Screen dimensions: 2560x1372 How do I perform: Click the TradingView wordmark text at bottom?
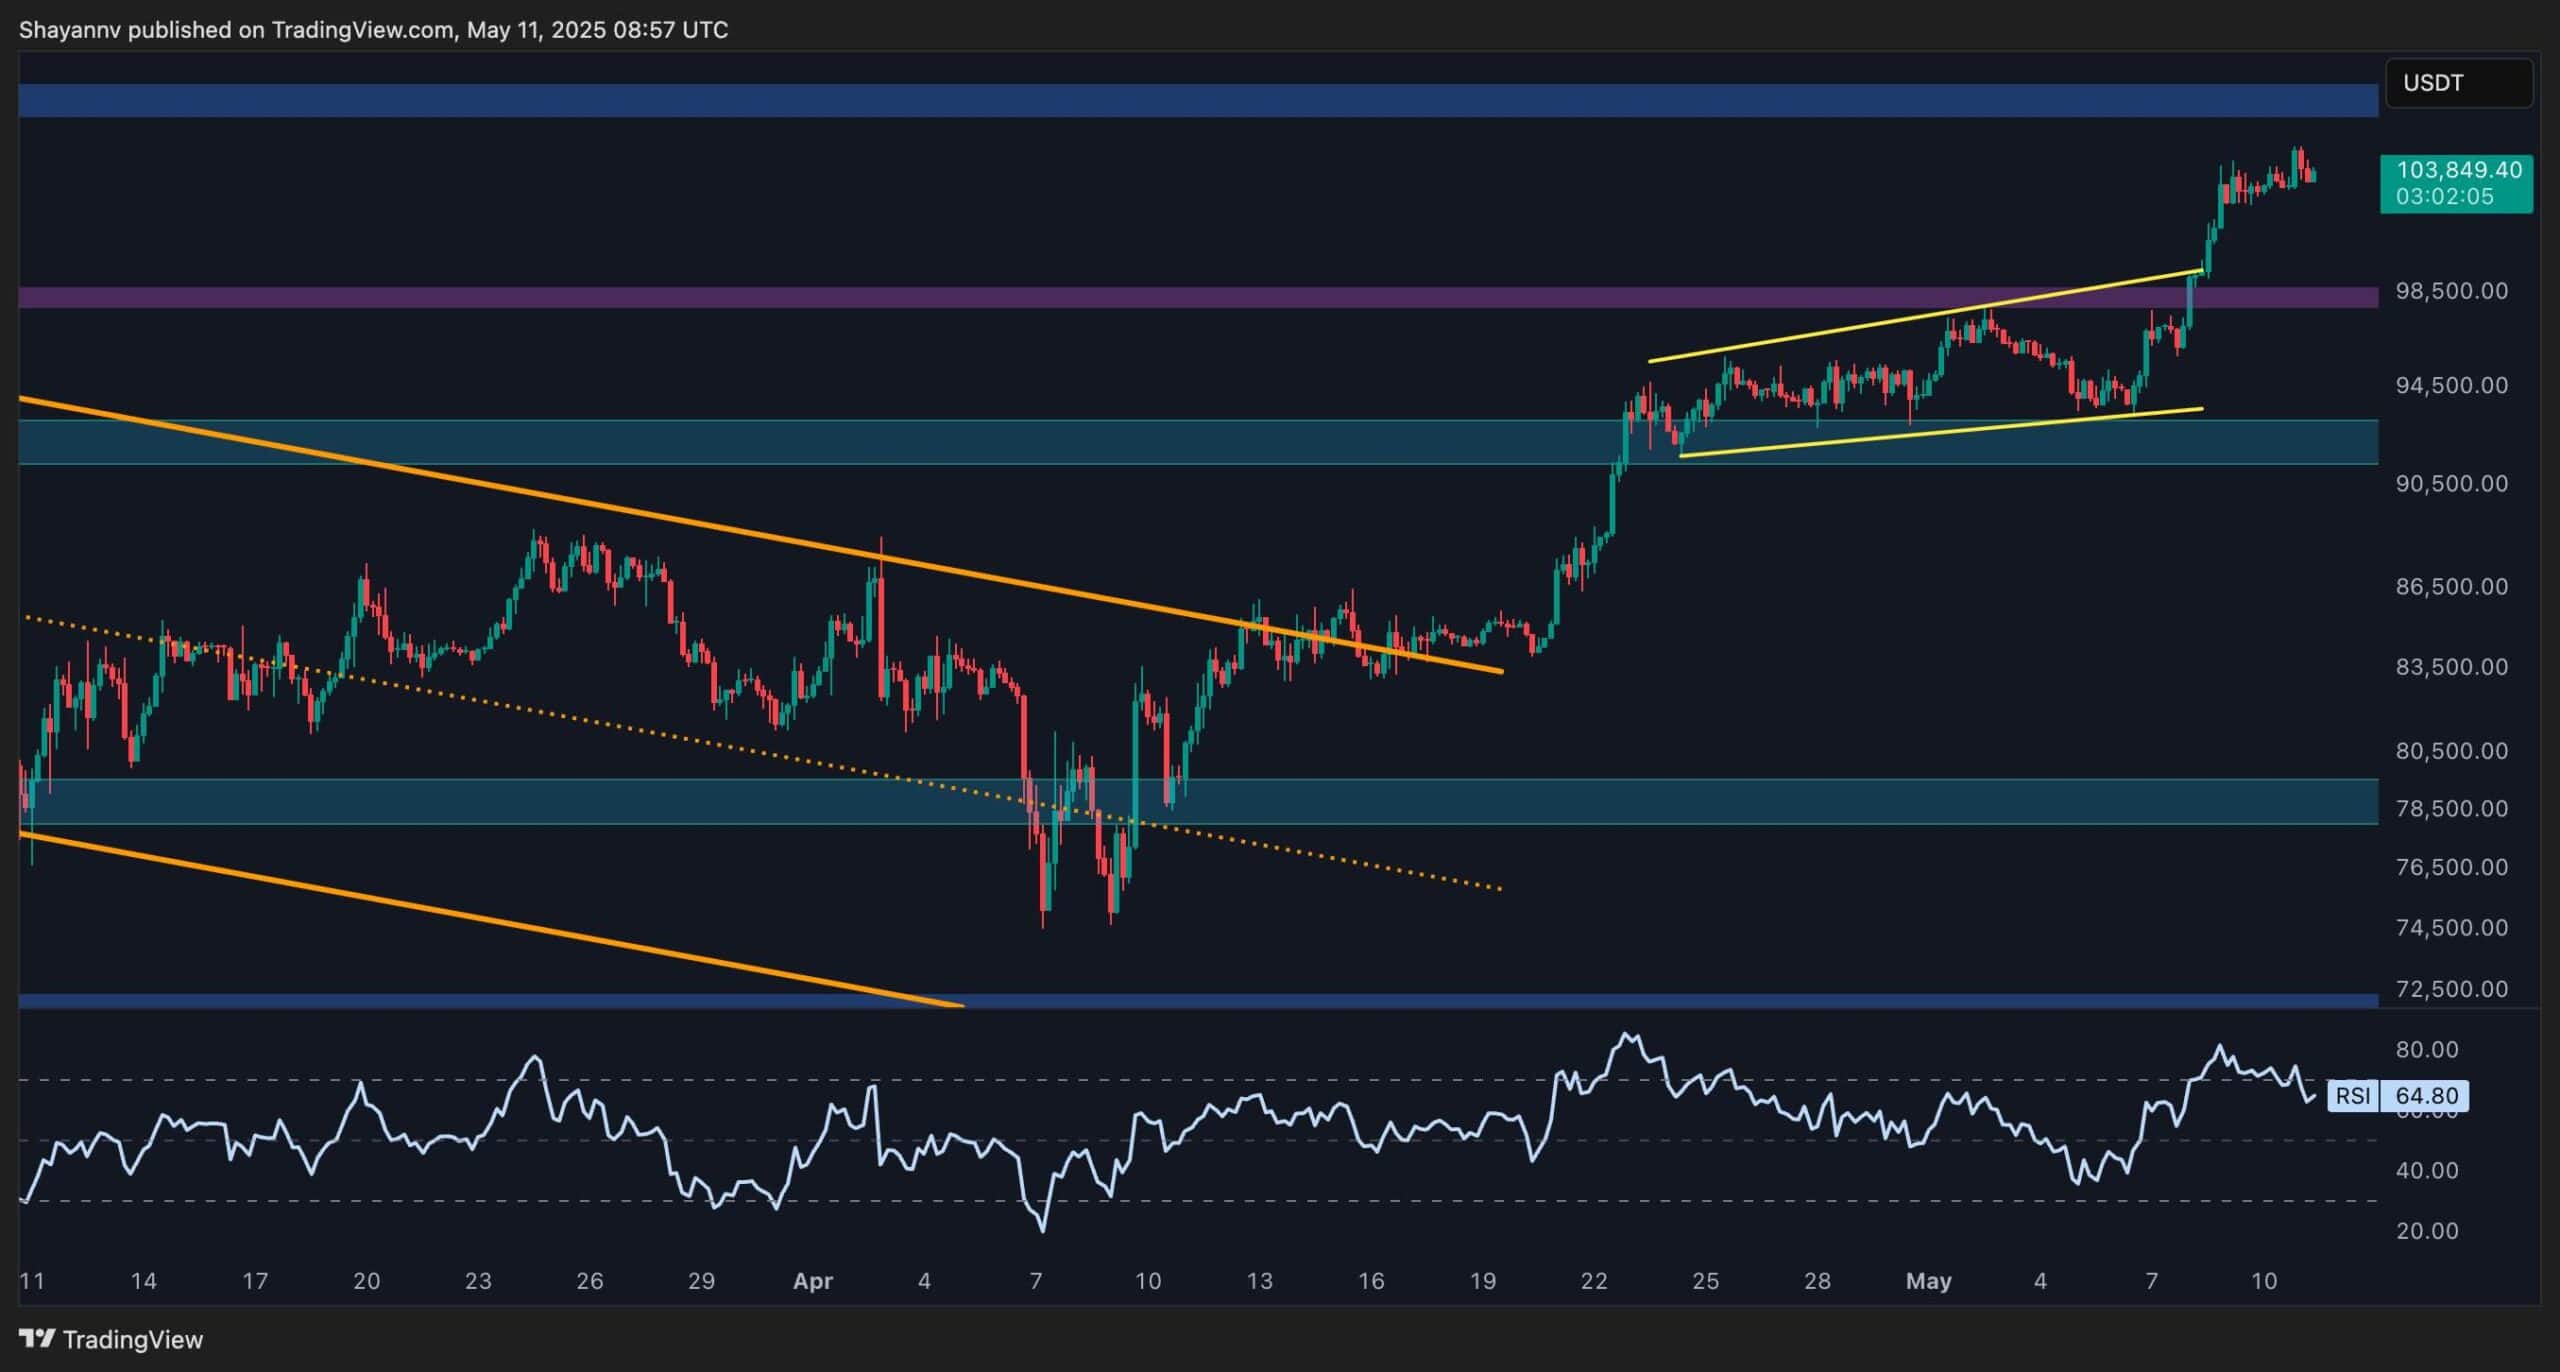point(133,1339)
